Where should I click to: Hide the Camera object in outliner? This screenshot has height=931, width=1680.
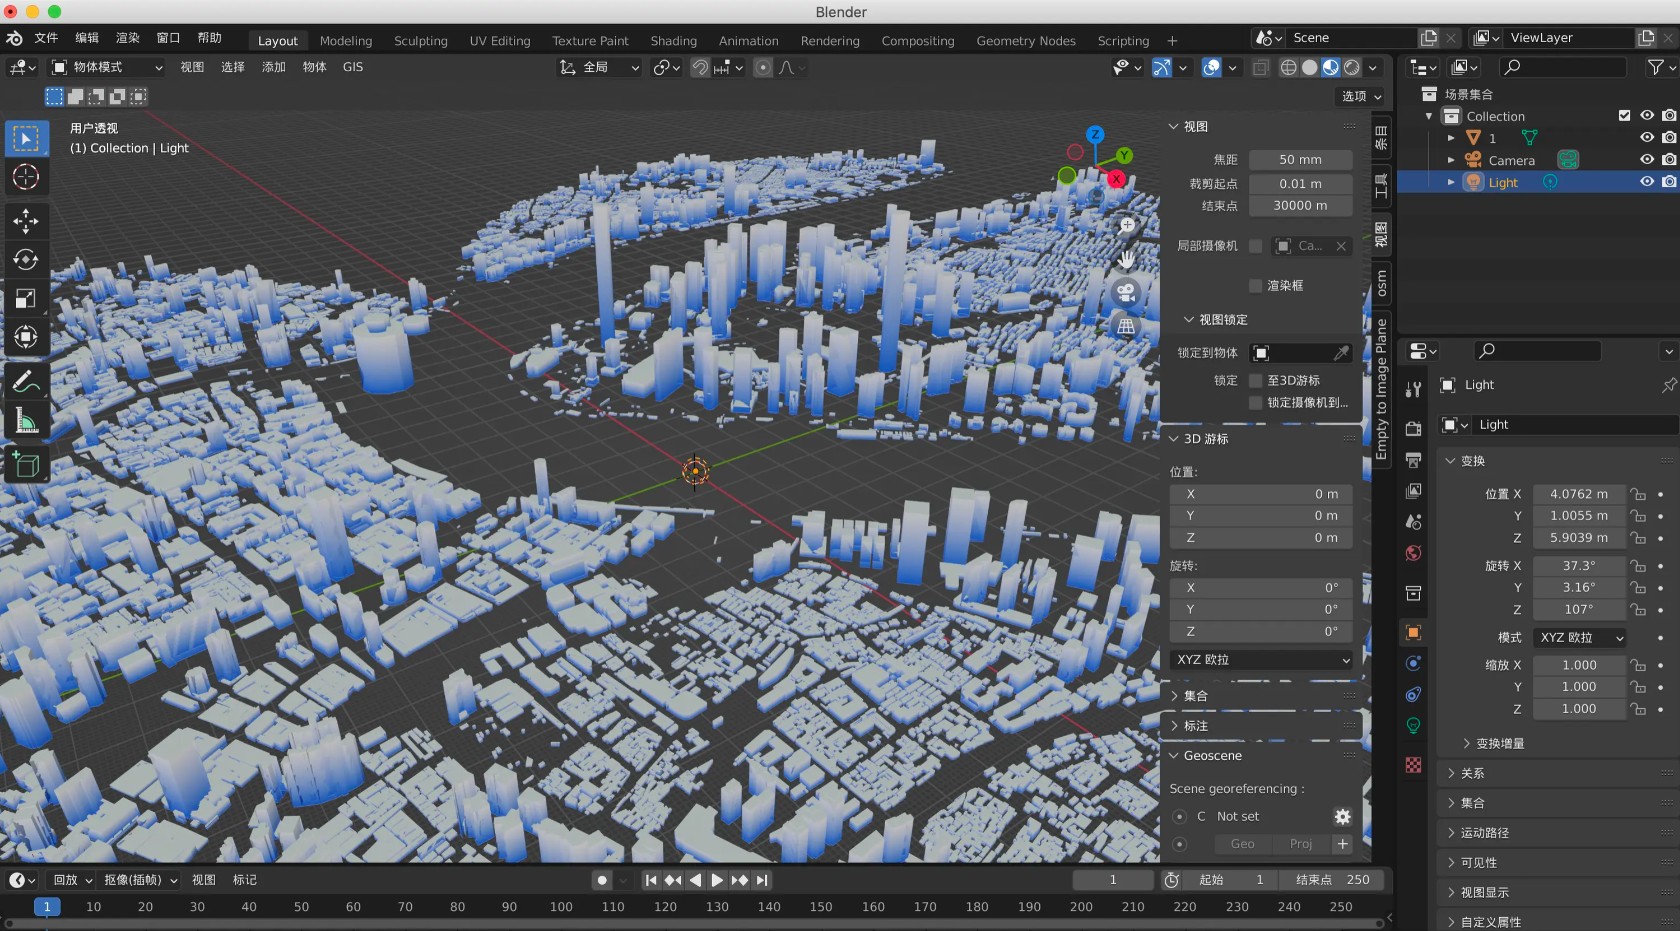coord(1647,160)
